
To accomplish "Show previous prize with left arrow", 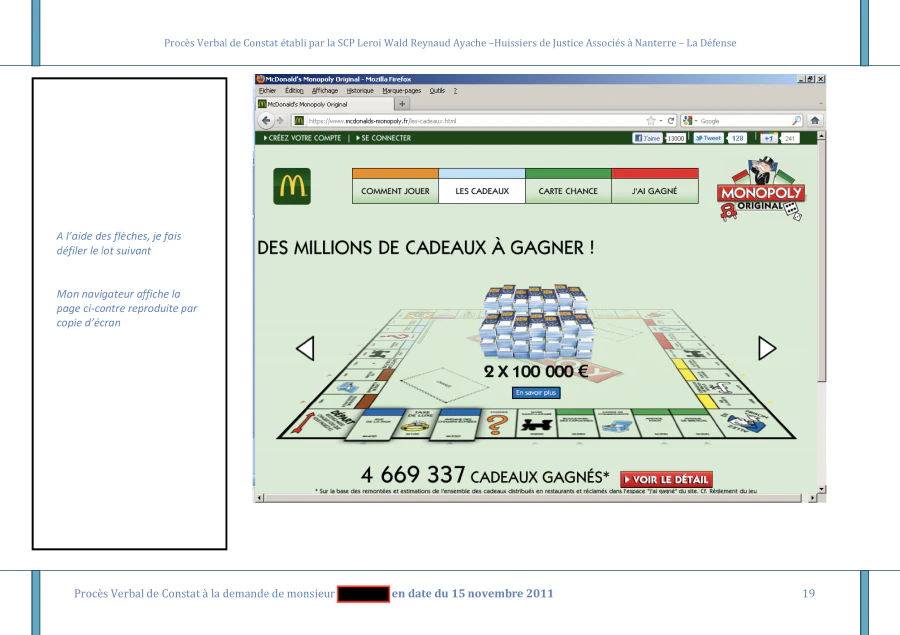I will click(x=306, y=348).
